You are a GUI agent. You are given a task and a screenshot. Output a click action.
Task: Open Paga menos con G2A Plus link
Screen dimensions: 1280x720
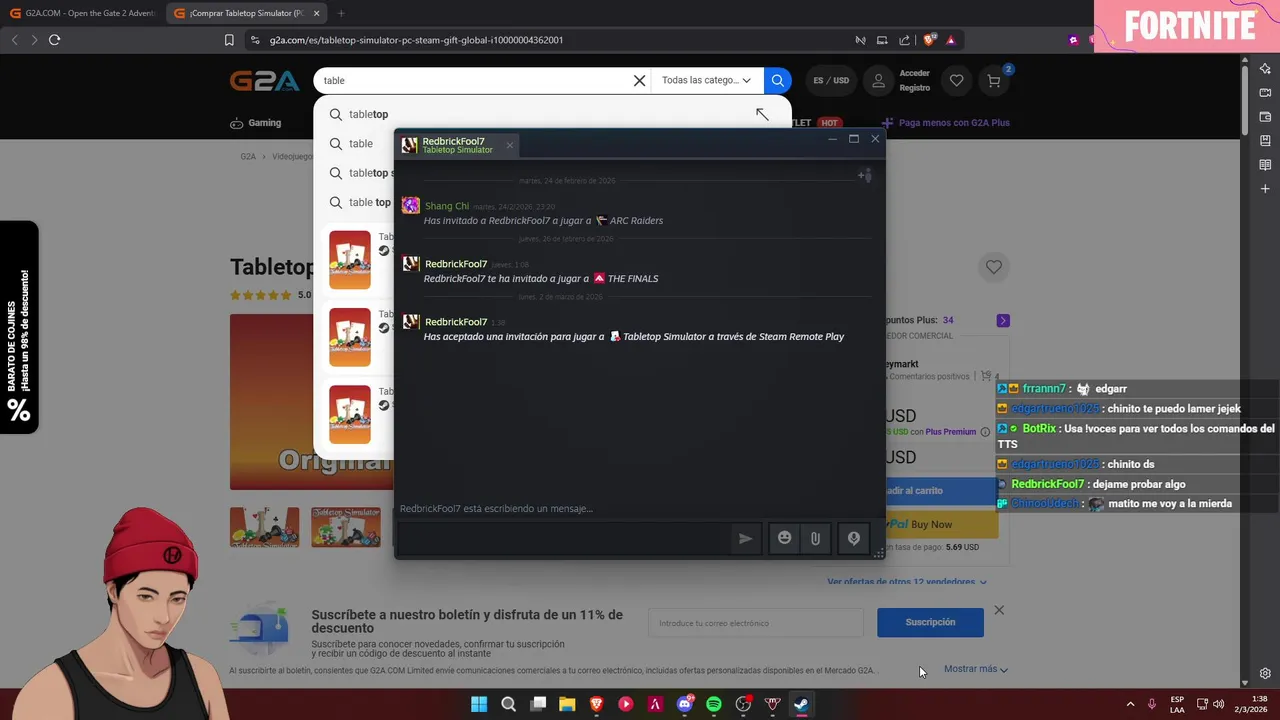(946, 123)
